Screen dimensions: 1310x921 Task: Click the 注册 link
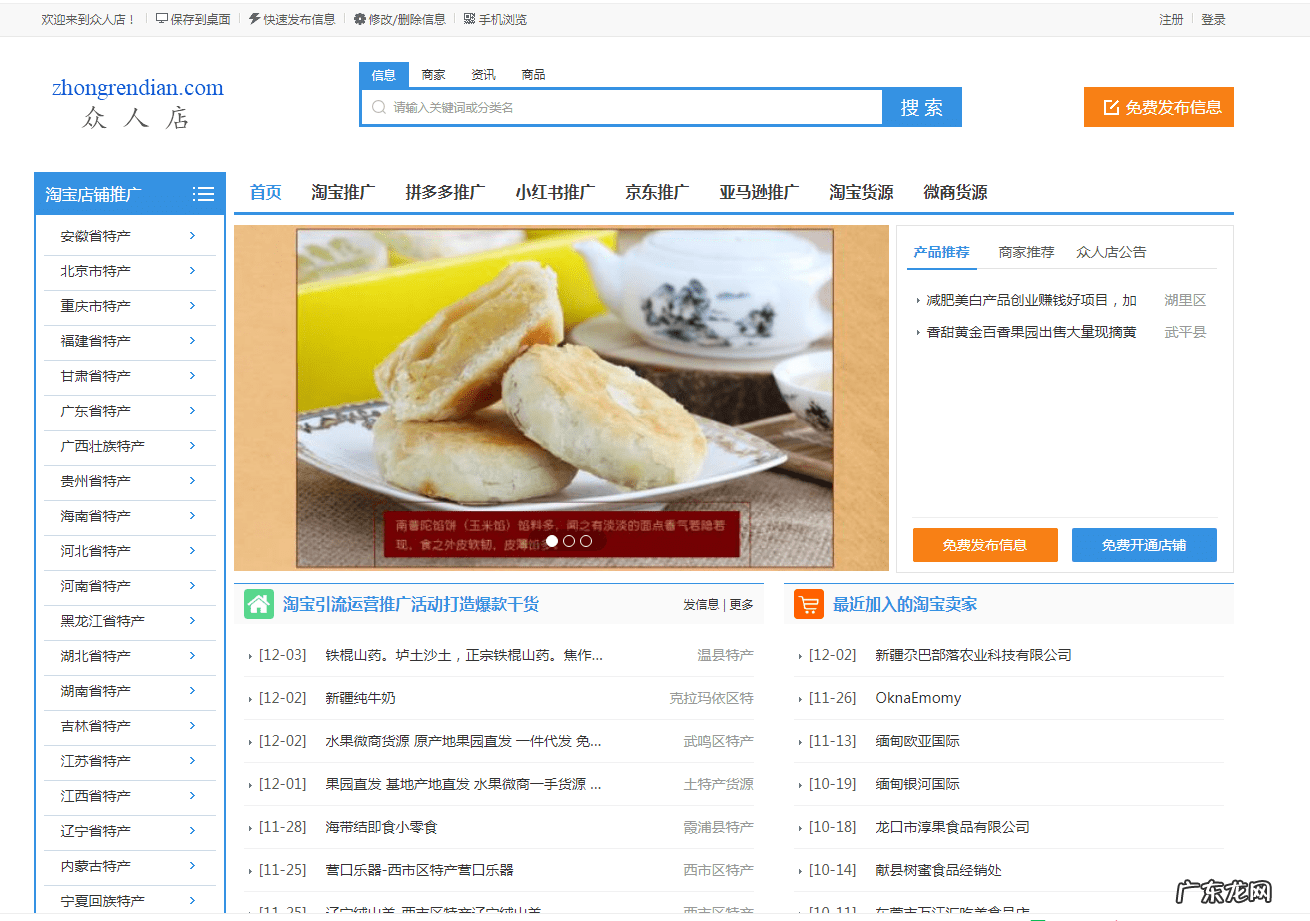click(x=1171, y=18)
